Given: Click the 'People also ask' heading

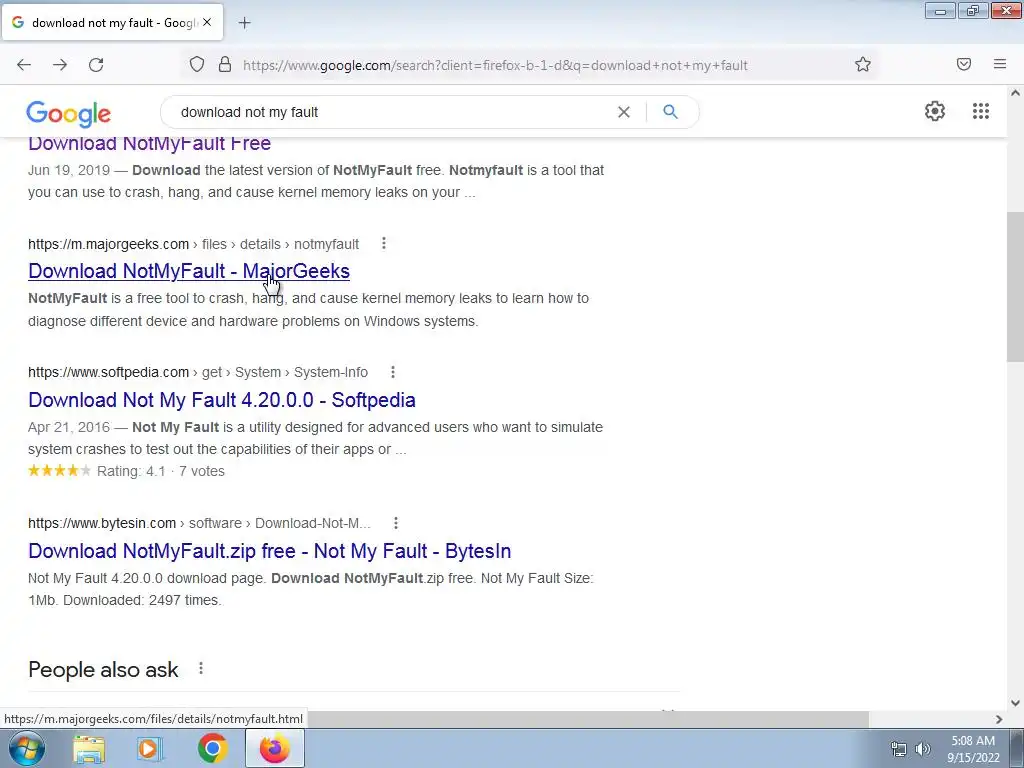Looking at the screenshot, I should (x=103, y=669).
